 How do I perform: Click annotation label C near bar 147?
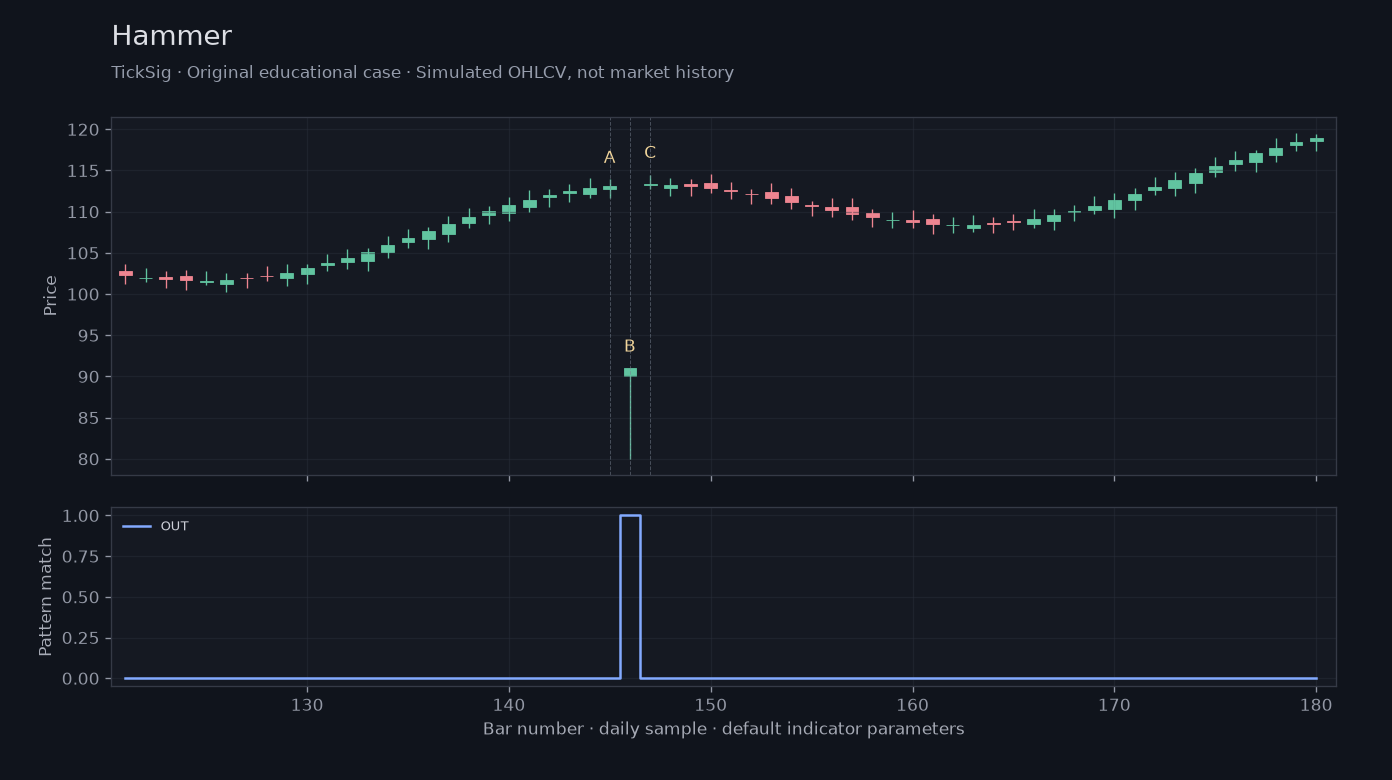click(x=650, y=153)
